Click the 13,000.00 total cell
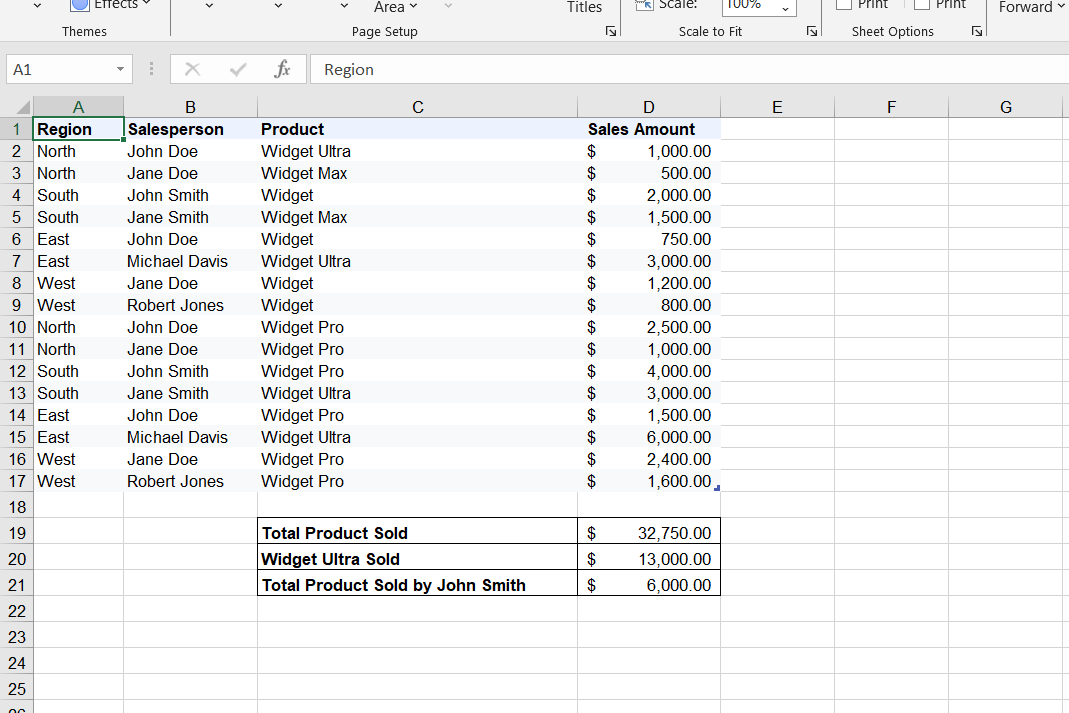The height and width of the screenshot is (713, 1069). pyautogui.click(x=648, y=559)
